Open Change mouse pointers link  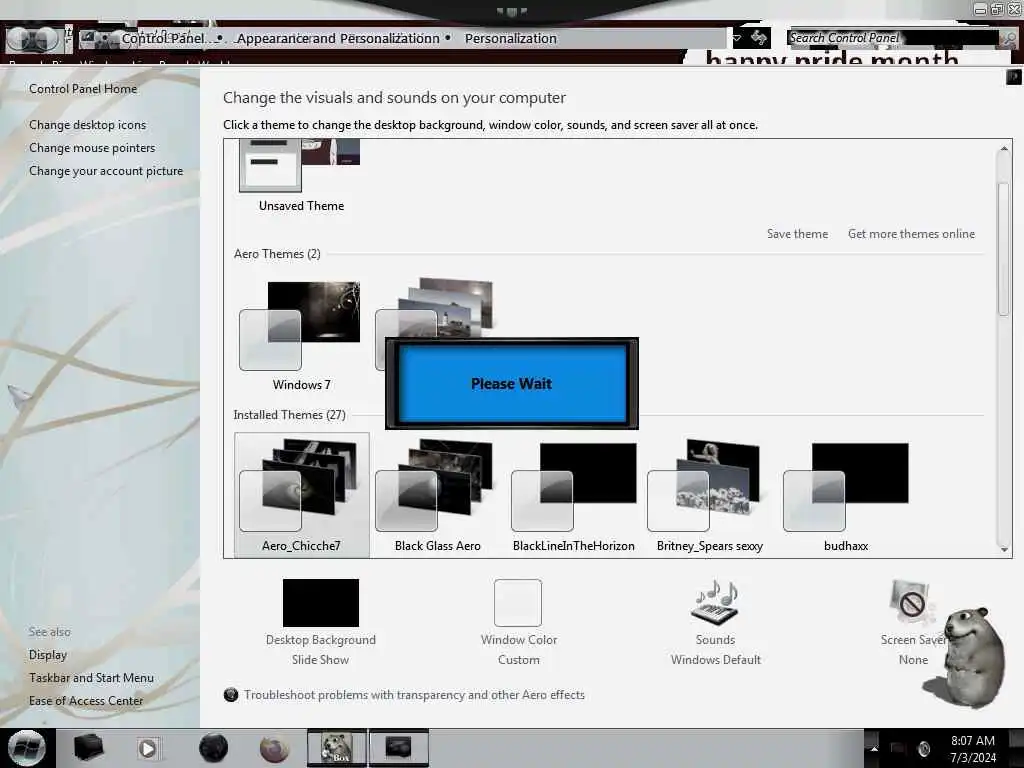tap(92, 148)
